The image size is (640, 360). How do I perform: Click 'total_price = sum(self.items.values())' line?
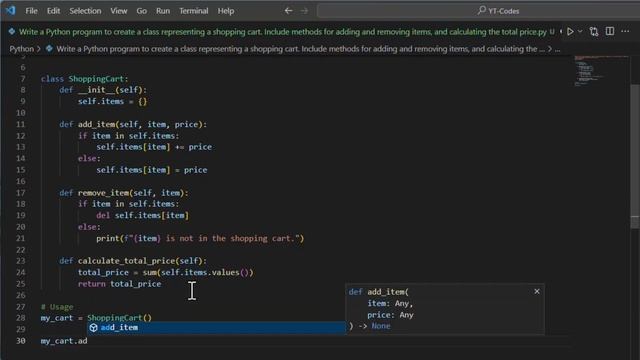click(x=165, y=272)
